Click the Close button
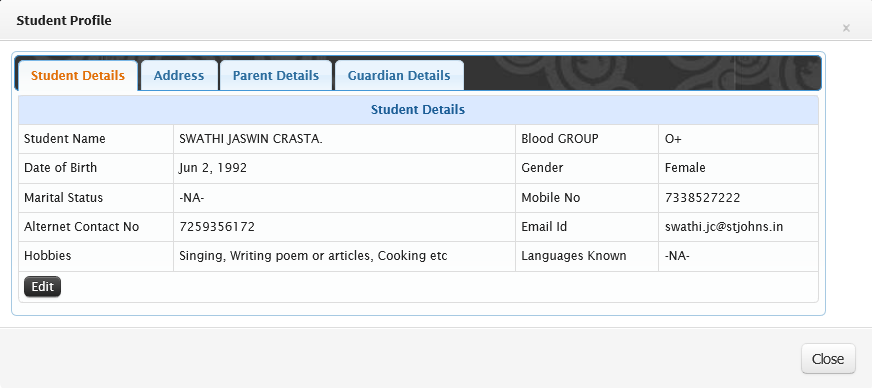 828,359
